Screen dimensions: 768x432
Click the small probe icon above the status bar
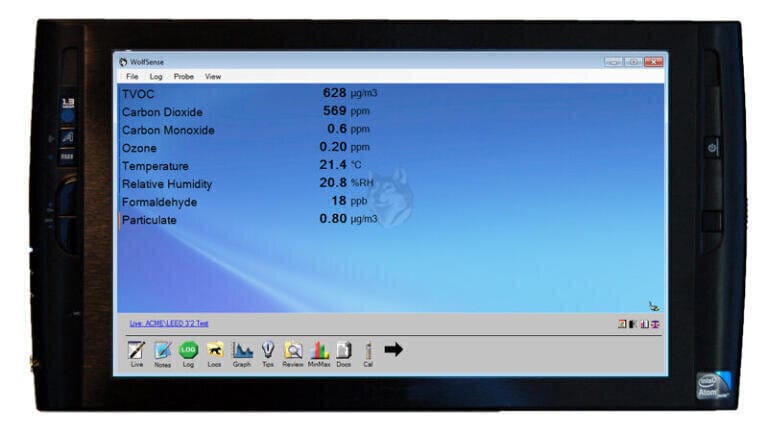click(x=654, y=306)
